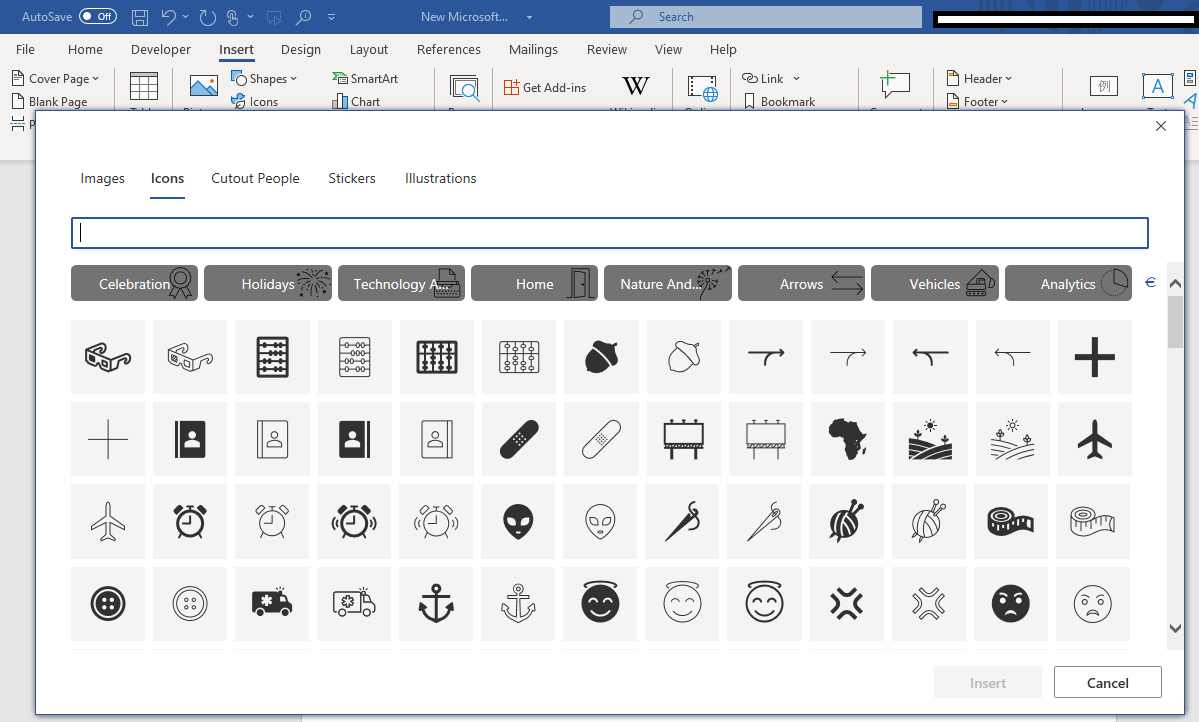Viewport: 1199px width, 722px height.
Task: Click the icon list scrollbar up arrow
Action: point(1175,284)
